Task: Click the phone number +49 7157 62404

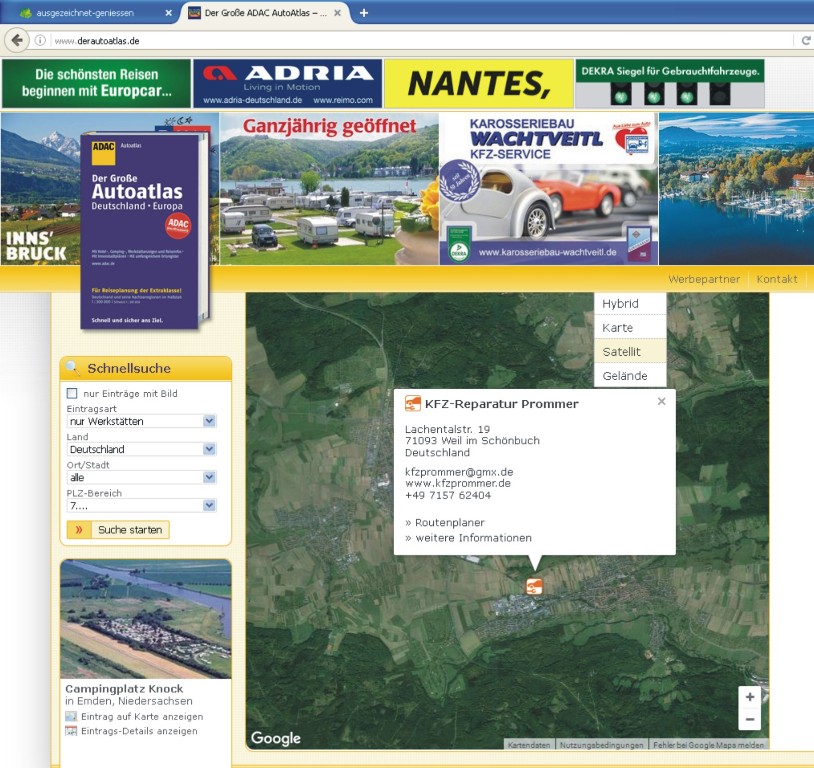Action: click(448, 495)
